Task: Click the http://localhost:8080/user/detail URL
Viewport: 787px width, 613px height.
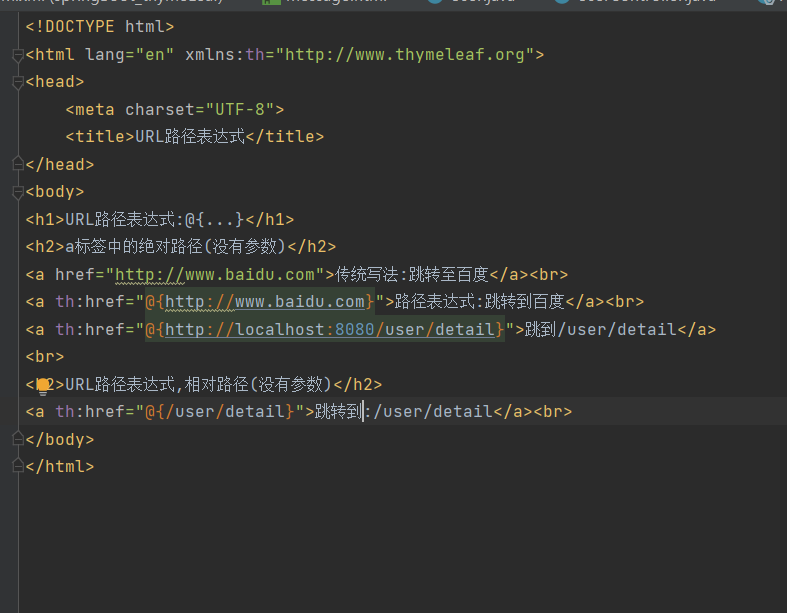Action: tap(330, 330)
